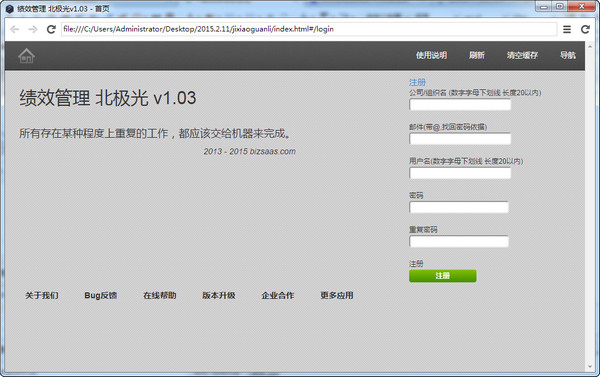Focus the 公司/组织名 input field
Image resolution: width=600 pixels, height=377 pixels.
click(460, 104)
